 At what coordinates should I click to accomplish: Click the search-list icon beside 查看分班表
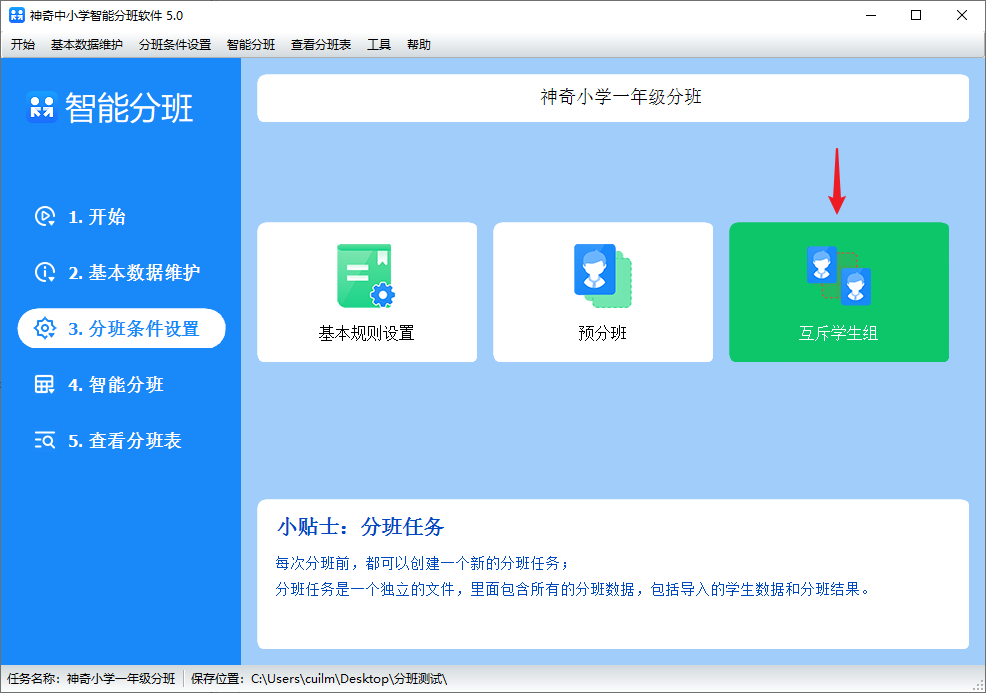coord(45,441)
